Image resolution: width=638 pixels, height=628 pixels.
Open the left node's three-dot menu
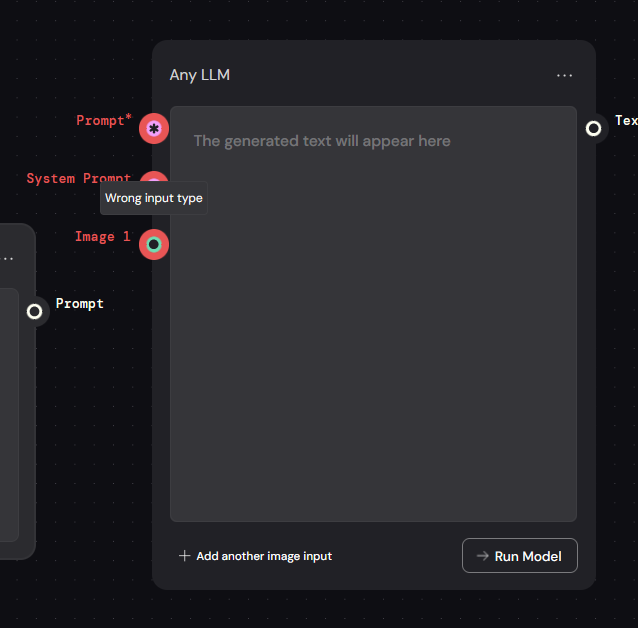(x=8, y=258)
